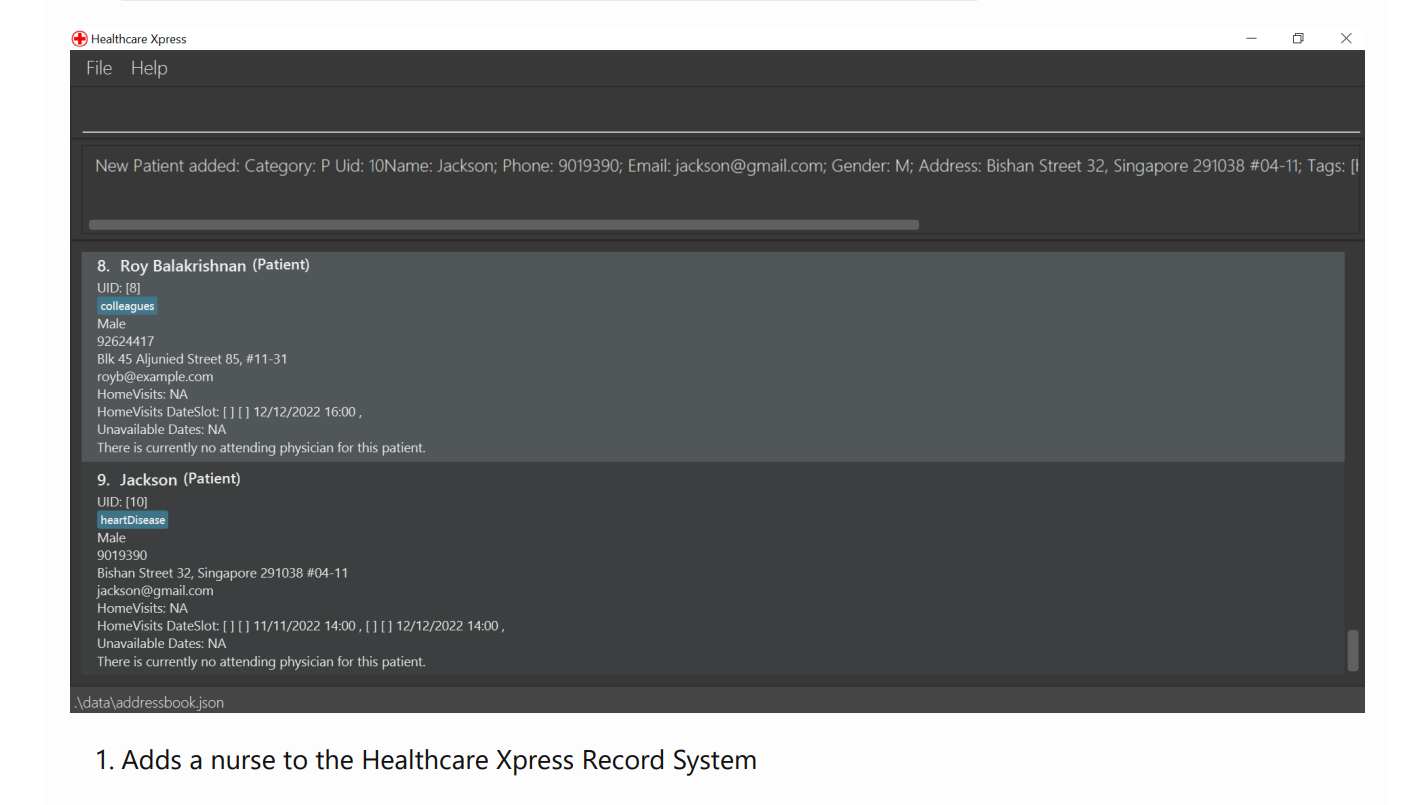The width and height of the screenshot is (1408, 805).
Task: Open the Help menu
Action: click(149, 68)
